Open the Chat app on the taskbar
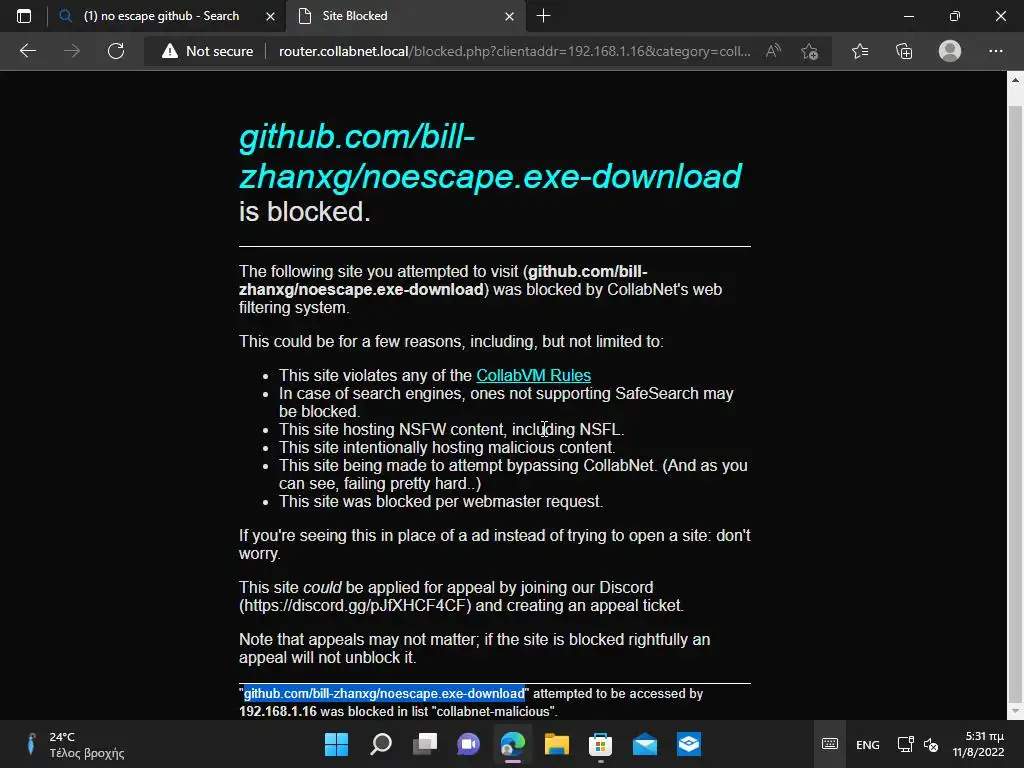This screenshot has width=1024, height=768. 468,744
